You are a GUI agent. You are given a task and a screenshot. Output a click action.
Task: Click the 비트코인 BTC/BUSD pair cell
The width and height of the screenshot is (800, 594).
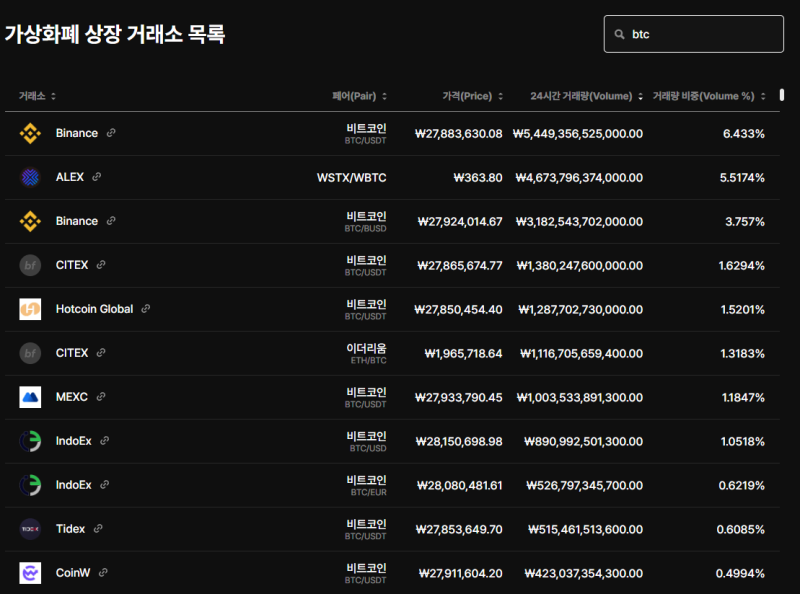tap(365, 221)
